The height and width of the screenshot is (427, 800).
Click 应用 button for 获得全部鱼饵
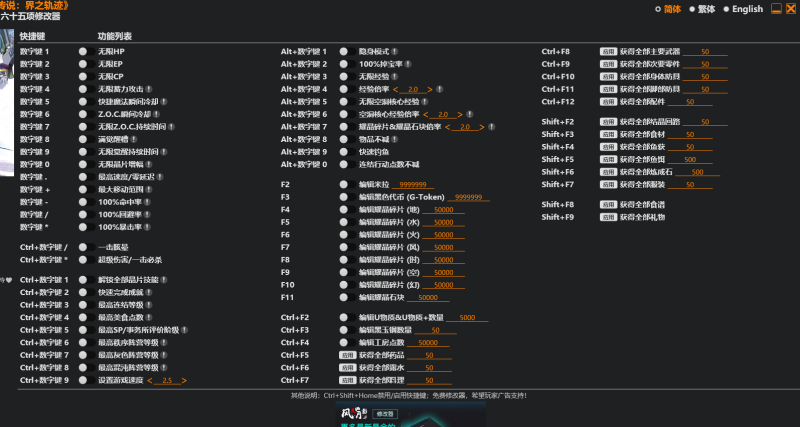pyautogui.click(x=608, y=159)
